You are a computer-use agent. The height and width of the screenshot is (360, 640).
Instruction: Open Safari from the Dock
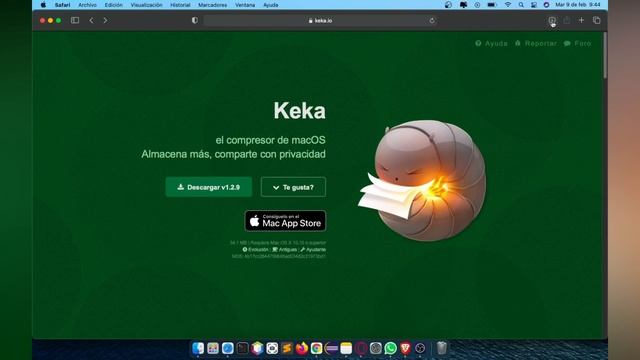pyautogui.click(x=227, y=348)
